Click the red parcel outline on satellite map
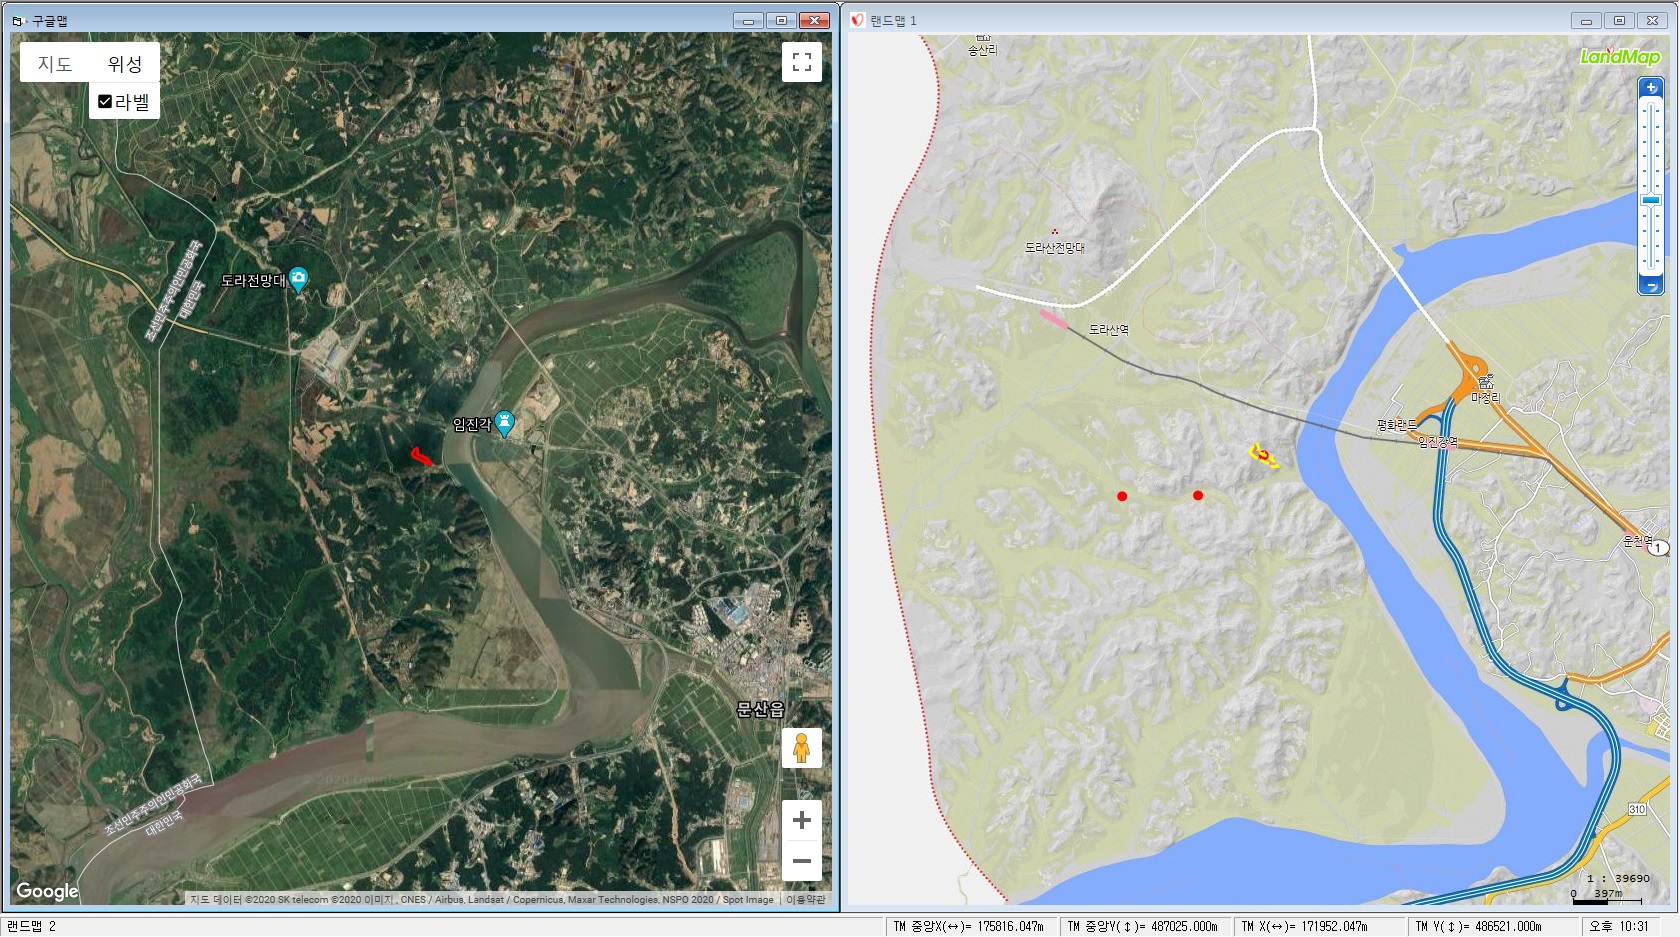 pos(421,457)
